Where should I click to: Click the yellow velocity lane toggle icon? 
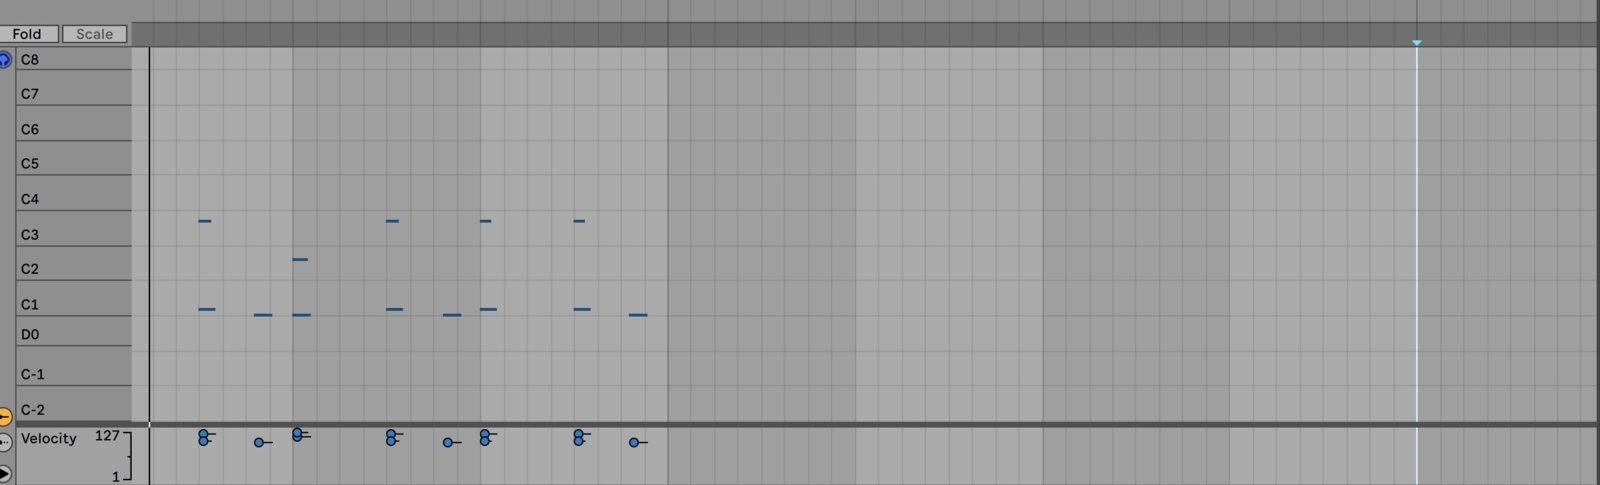pyautogui.click(x=5, y=416)
